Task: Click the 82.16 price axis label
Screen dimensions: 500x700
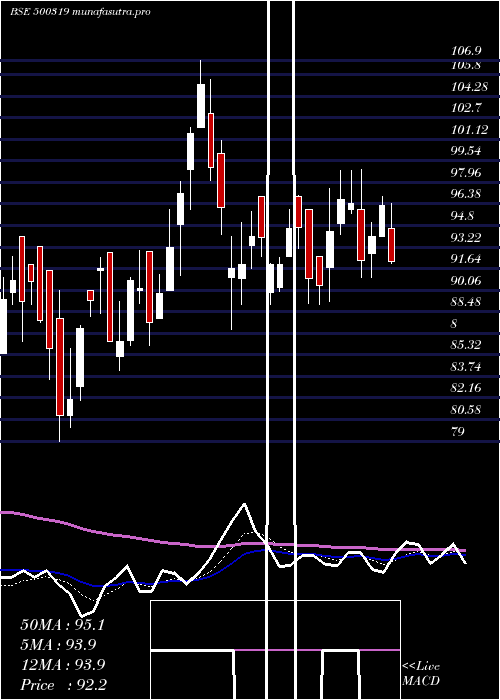Action: (x=466, y=388)
